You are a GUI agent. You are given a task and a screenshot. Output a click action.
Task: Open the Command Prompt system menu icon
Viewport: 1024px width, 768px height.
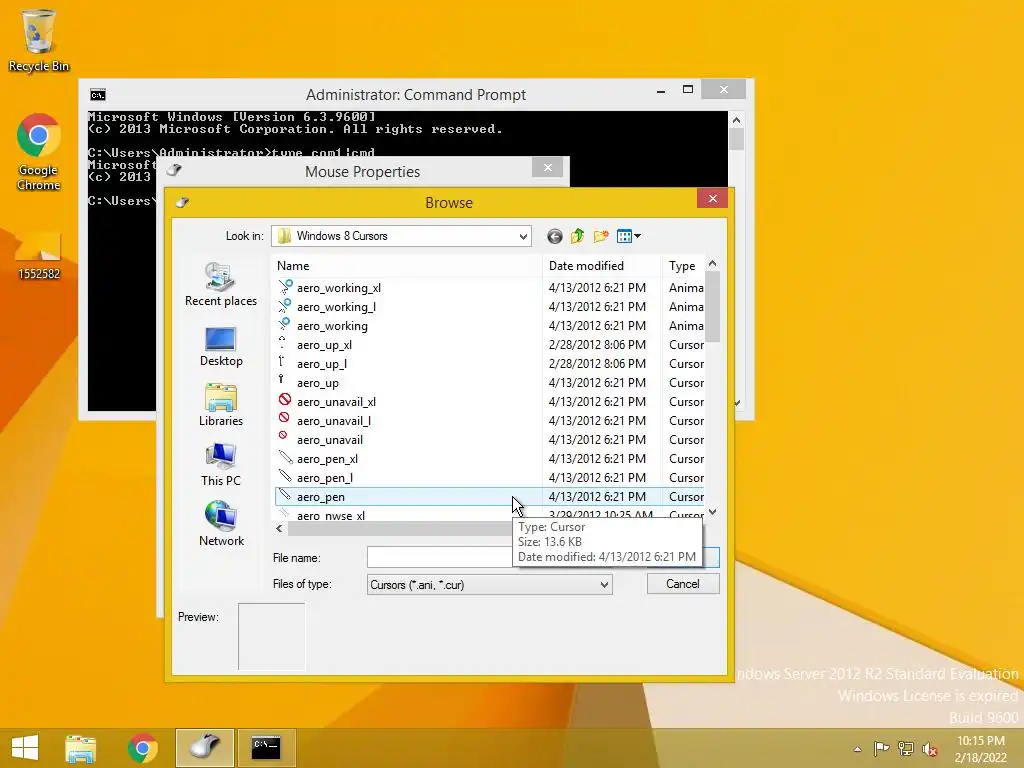(x=98, y=95)
